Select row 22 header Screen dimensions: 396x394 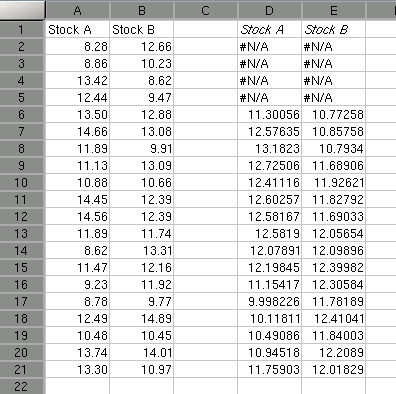[22, 386]
